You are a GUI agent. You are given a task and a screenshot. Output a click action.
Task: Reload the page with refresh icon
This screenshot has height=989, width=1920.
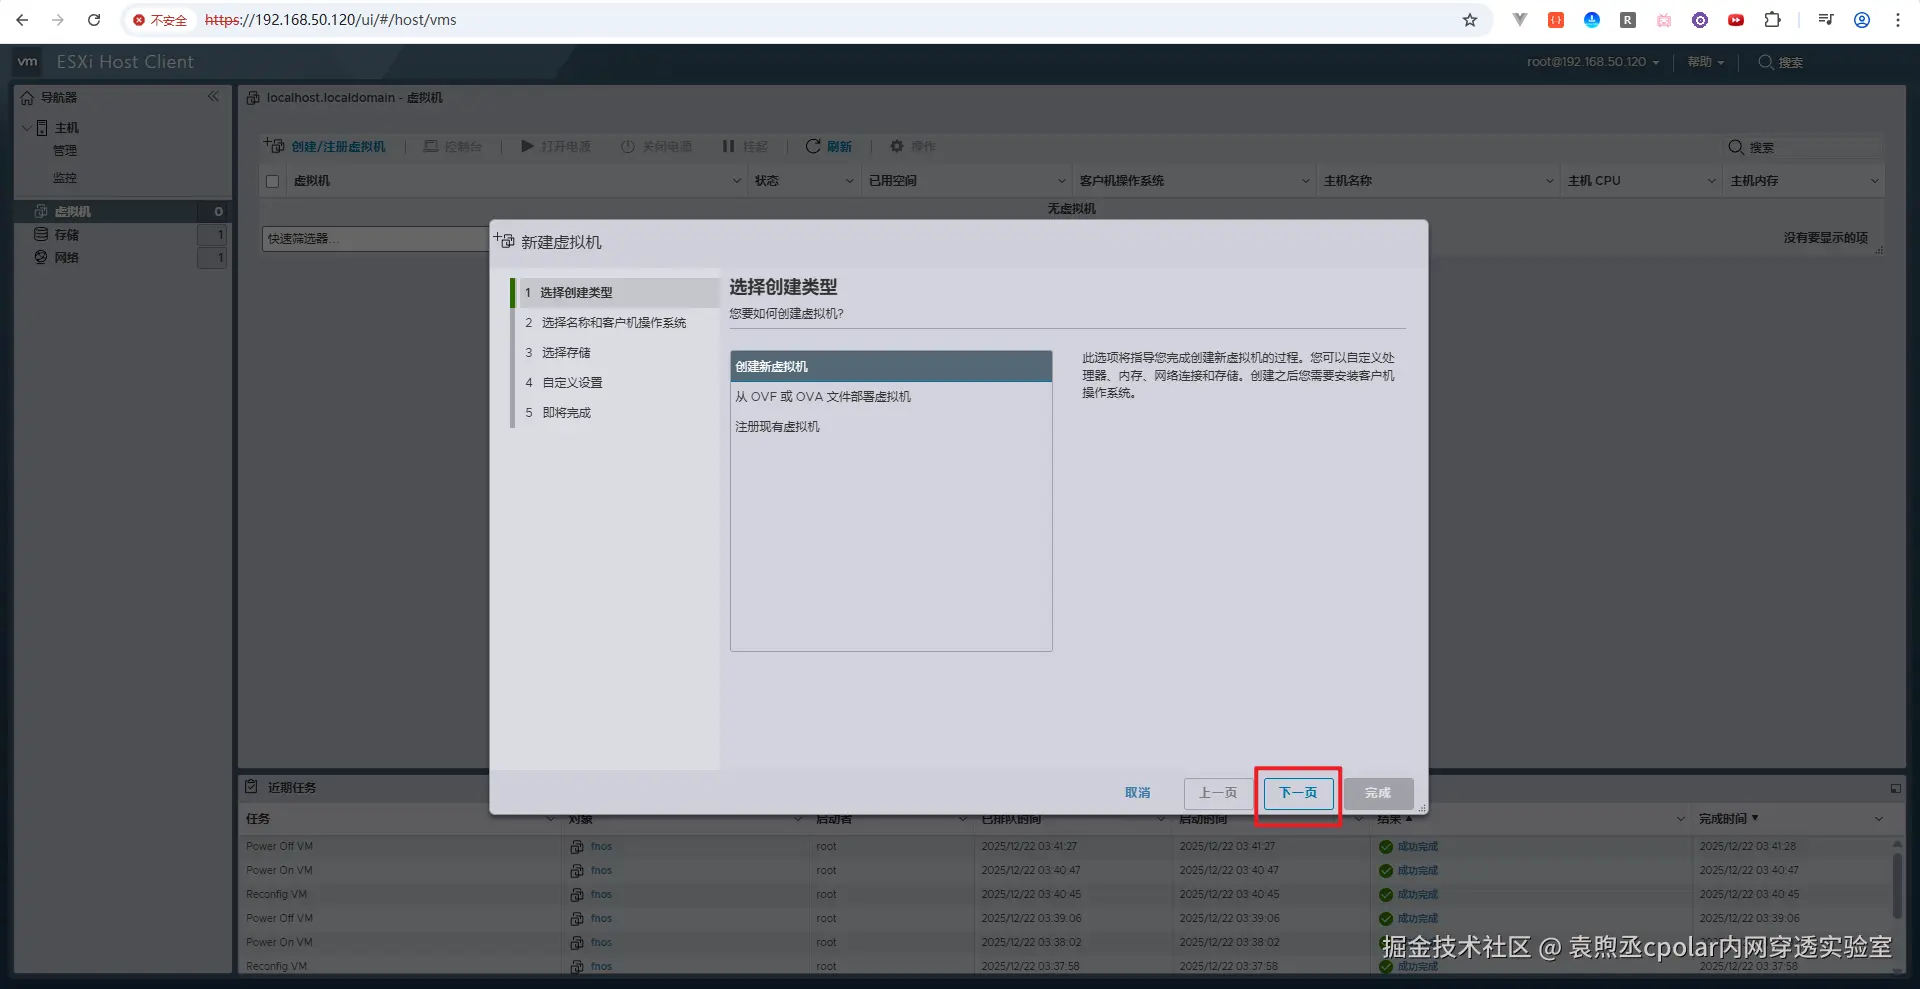click(94, 20)
